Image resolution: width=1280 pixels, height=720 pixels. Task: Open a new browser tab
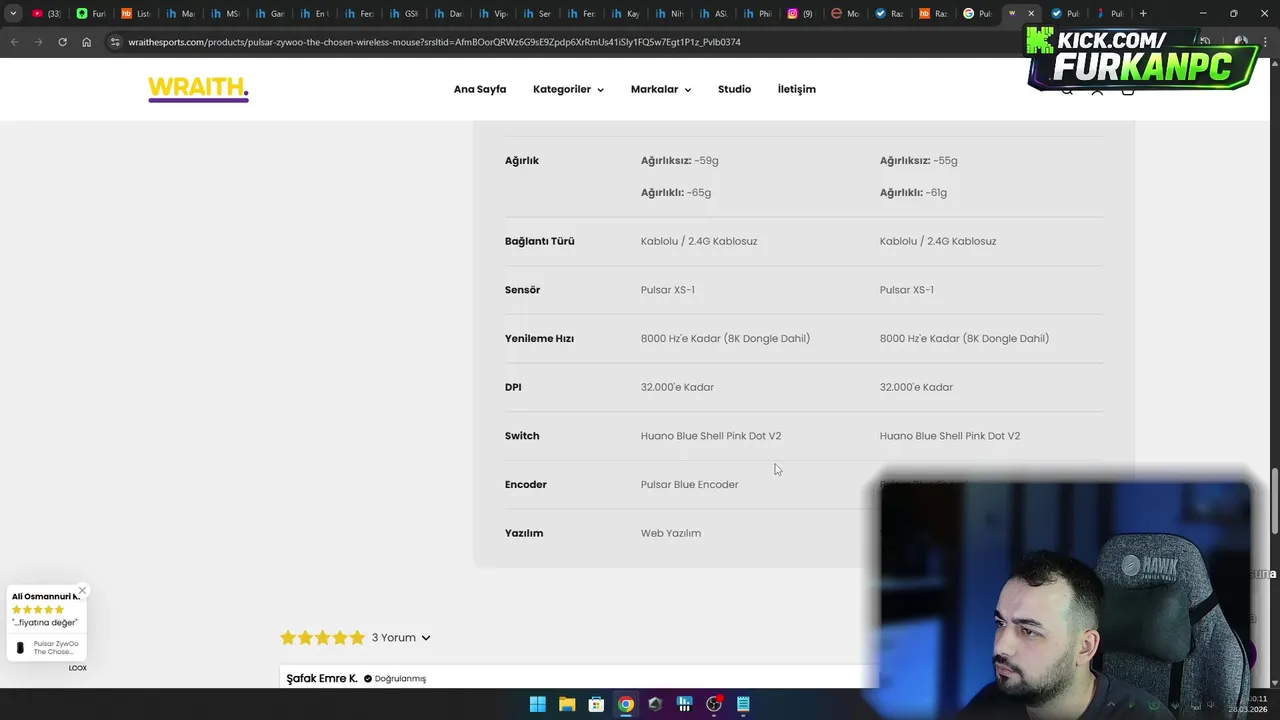point(1143,13)
